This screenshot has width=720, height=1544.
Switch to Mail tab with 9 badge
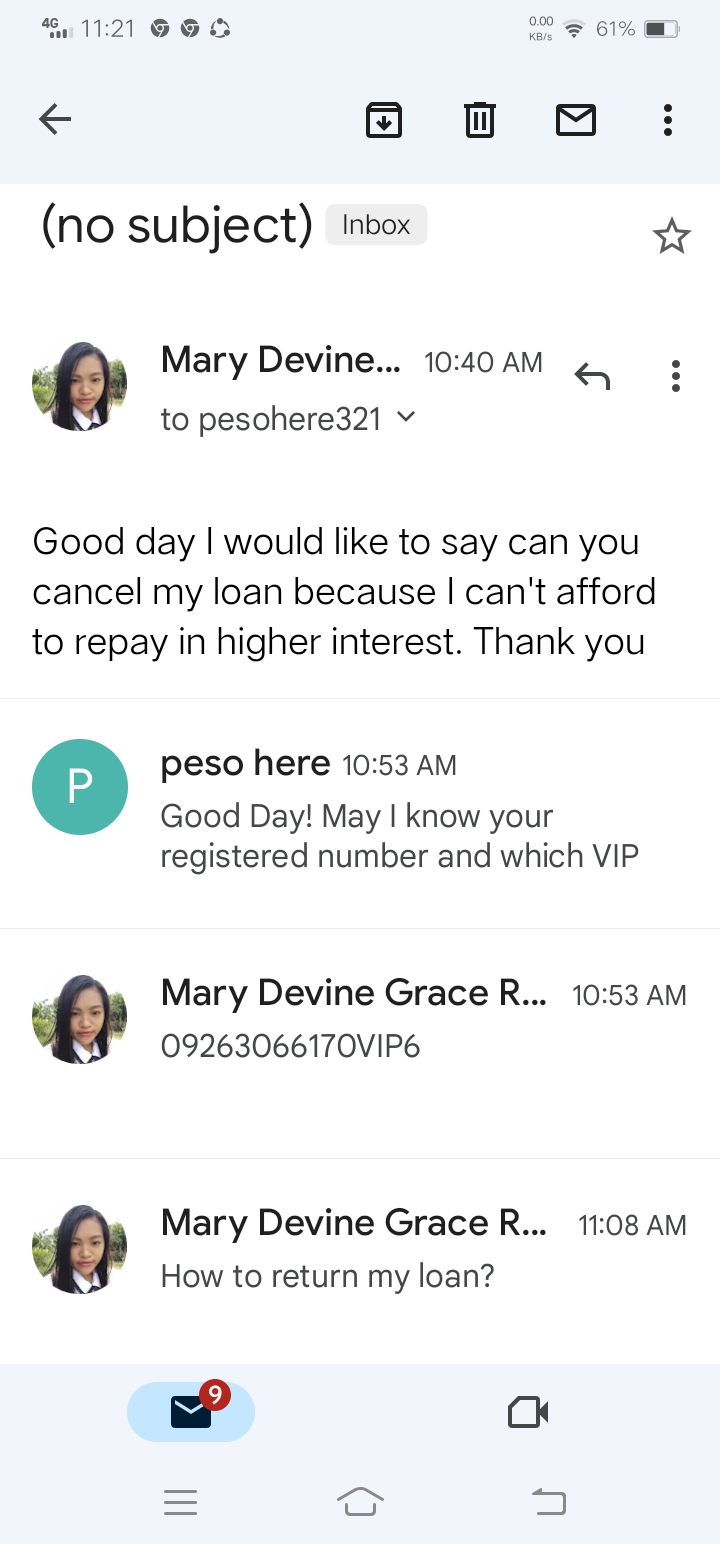point(191,1411)
